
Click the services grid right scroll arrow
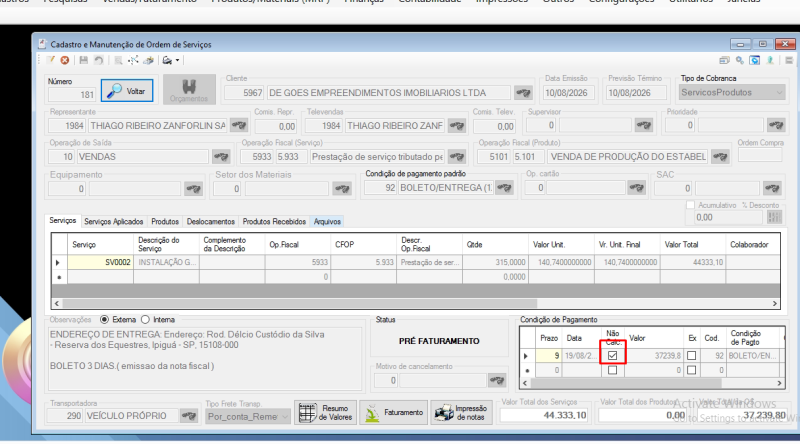point(774,303)
